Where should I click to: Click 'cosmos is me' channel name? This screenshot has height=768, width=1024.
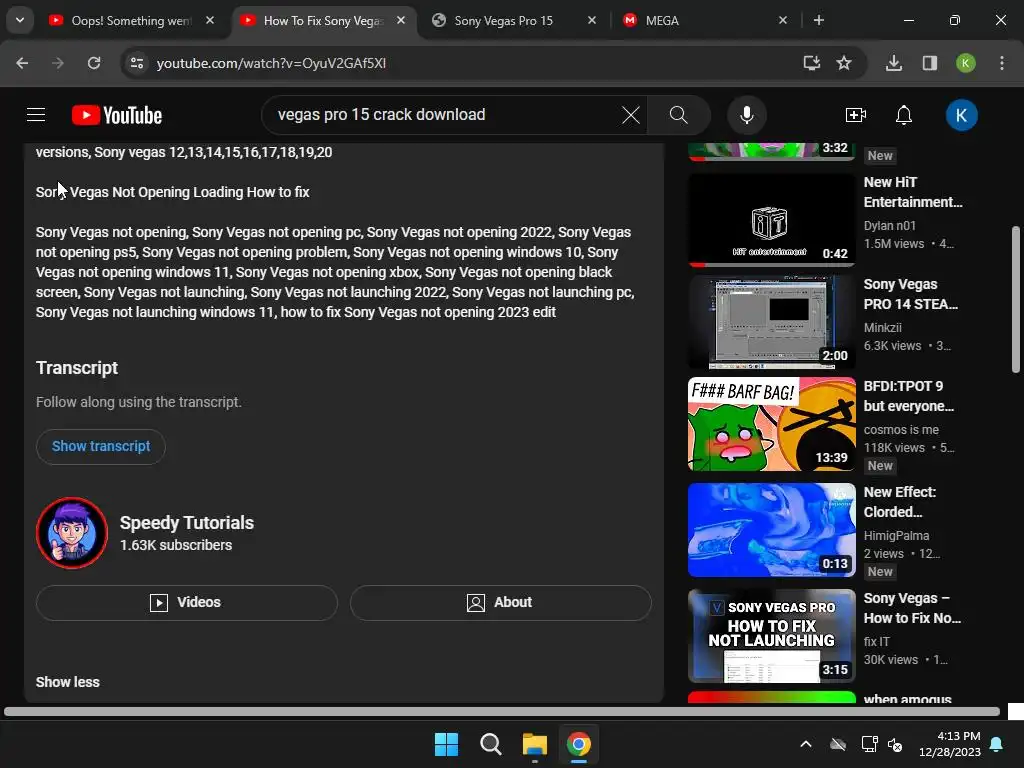click(x=901, y=429)
